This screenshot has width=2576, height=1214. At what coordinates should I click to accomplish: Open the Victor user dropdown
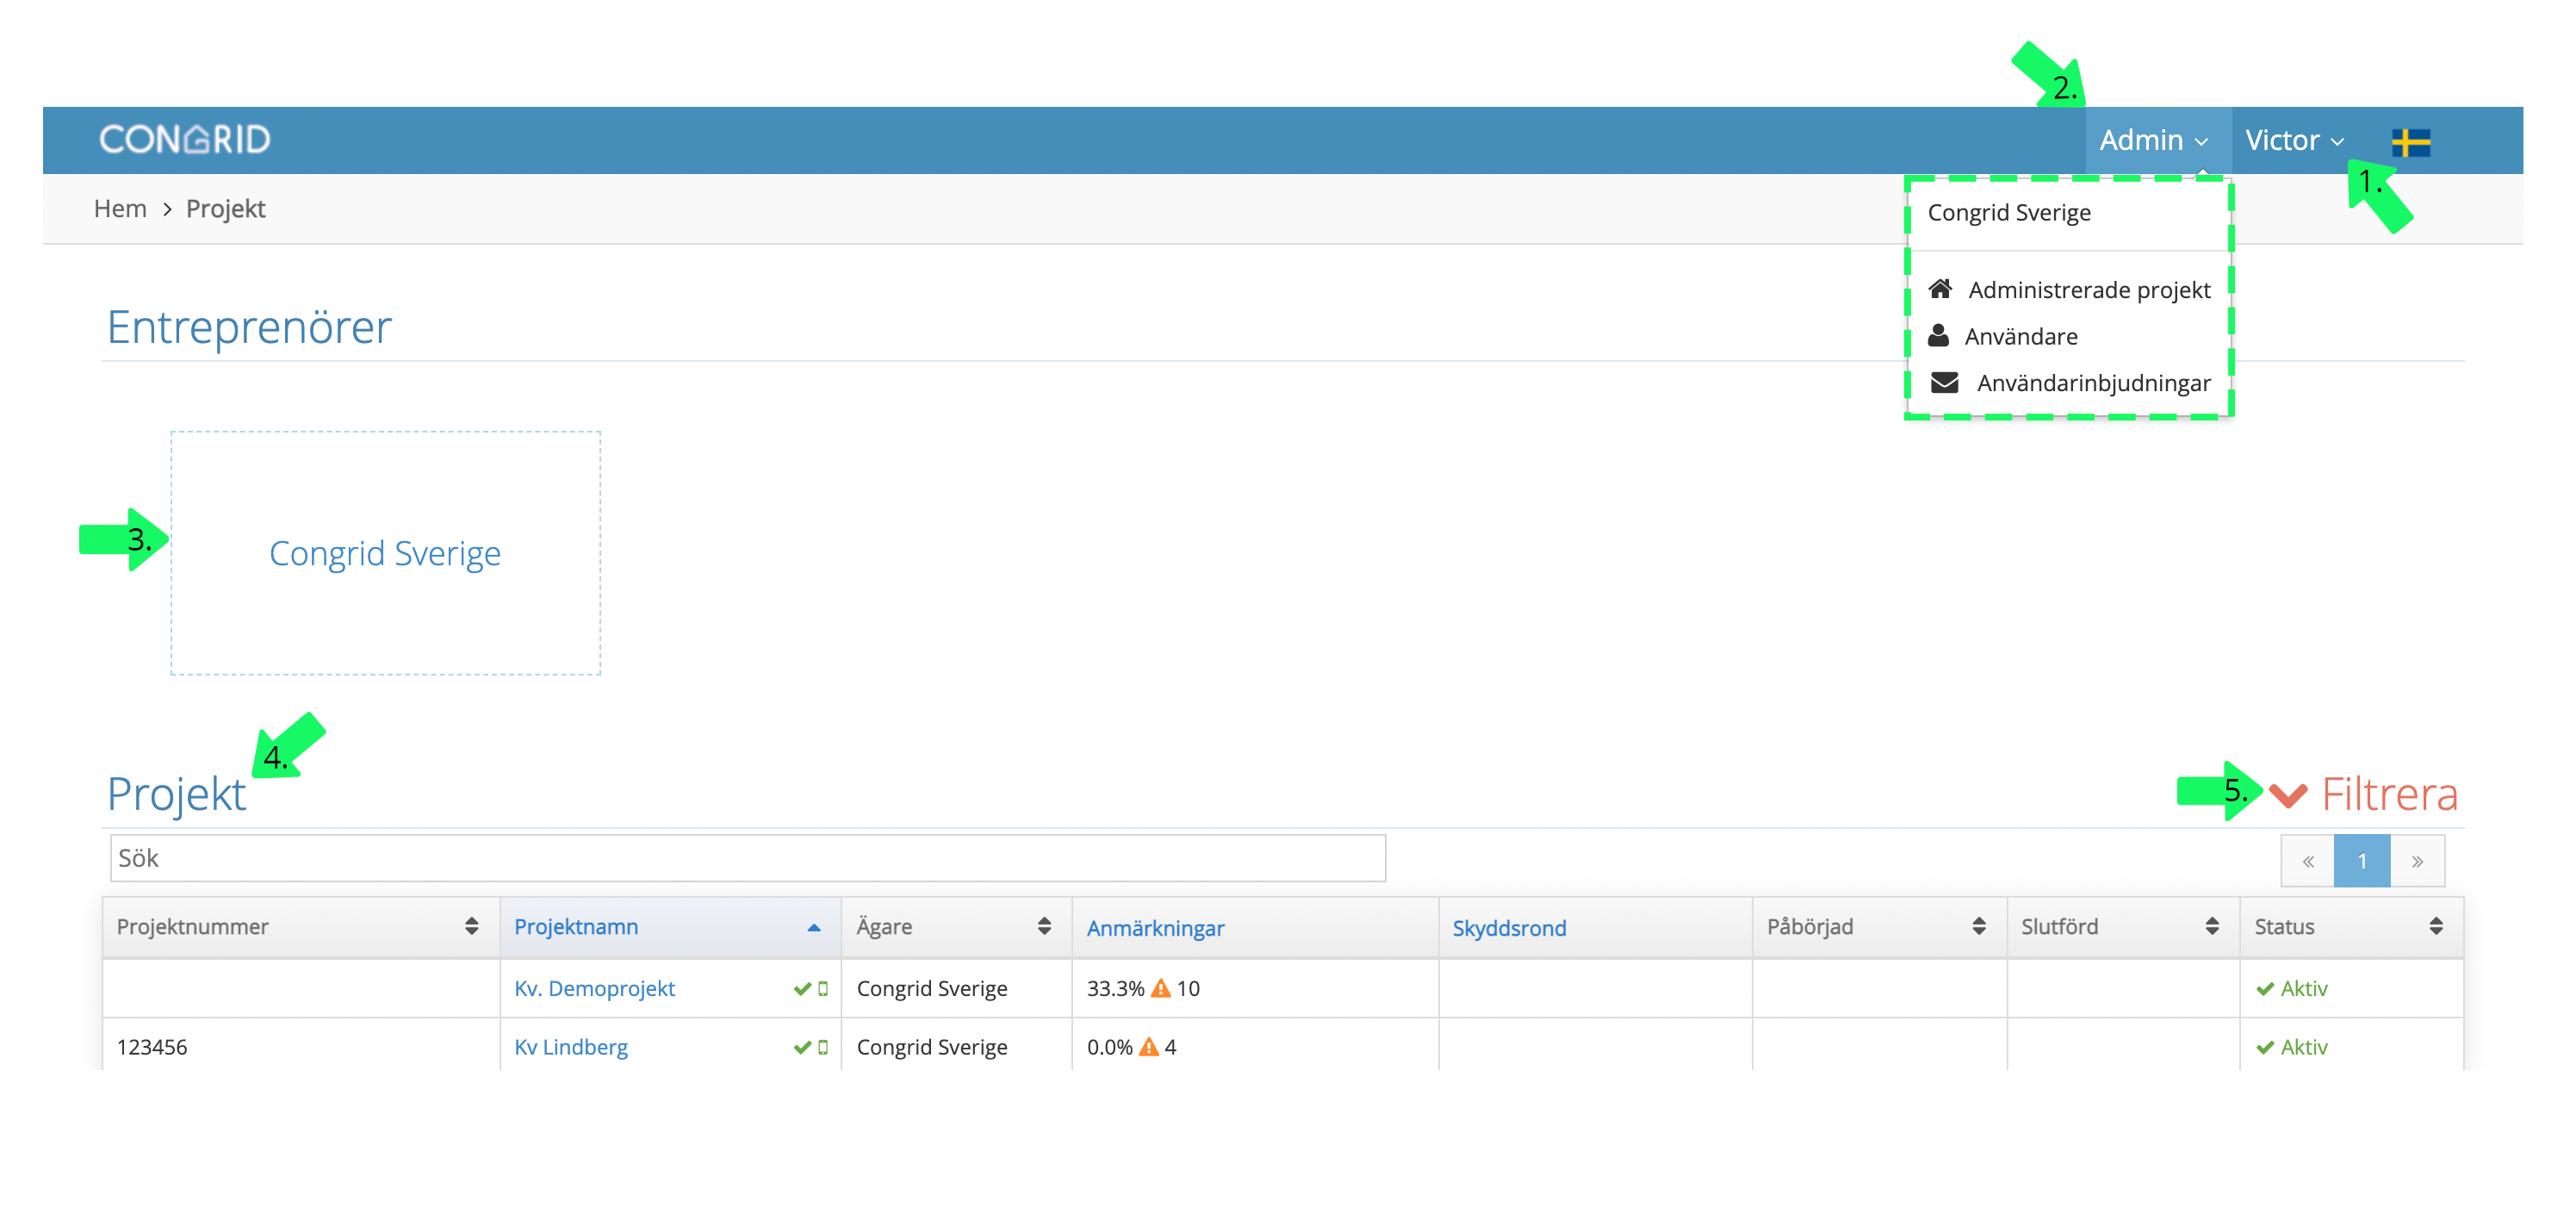[2294, 140]
